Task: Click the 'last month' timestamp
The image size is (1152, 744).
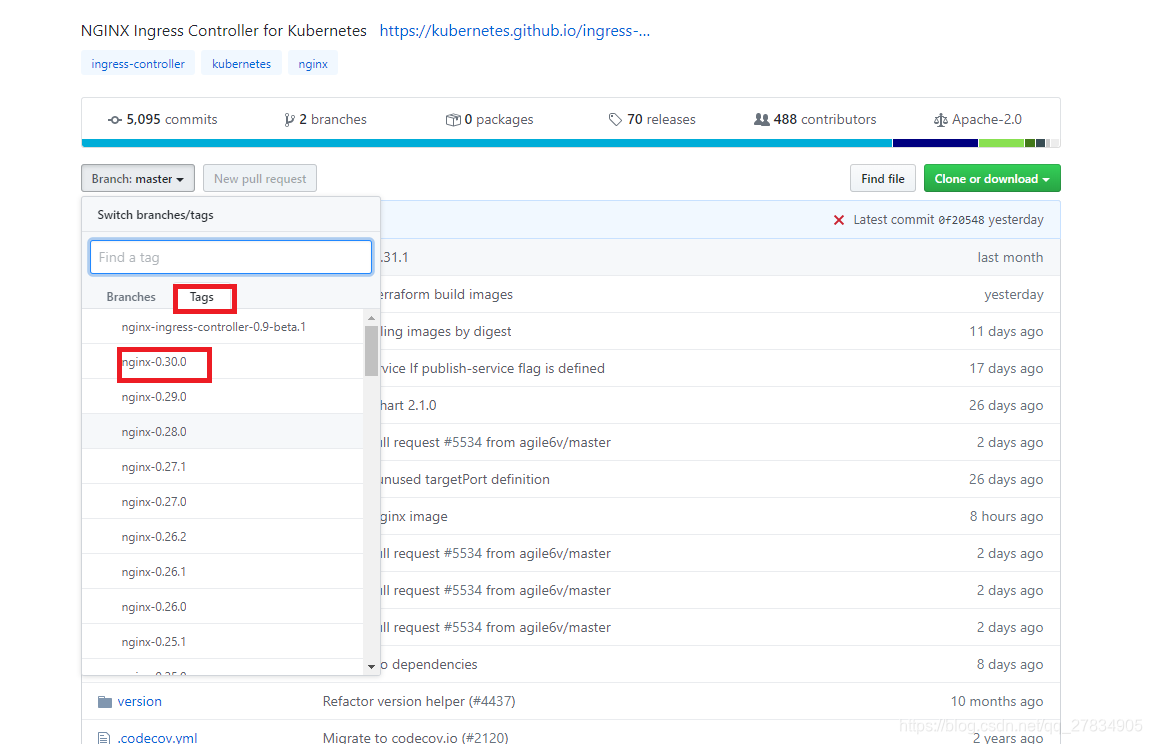Action: pos(1010,258)
